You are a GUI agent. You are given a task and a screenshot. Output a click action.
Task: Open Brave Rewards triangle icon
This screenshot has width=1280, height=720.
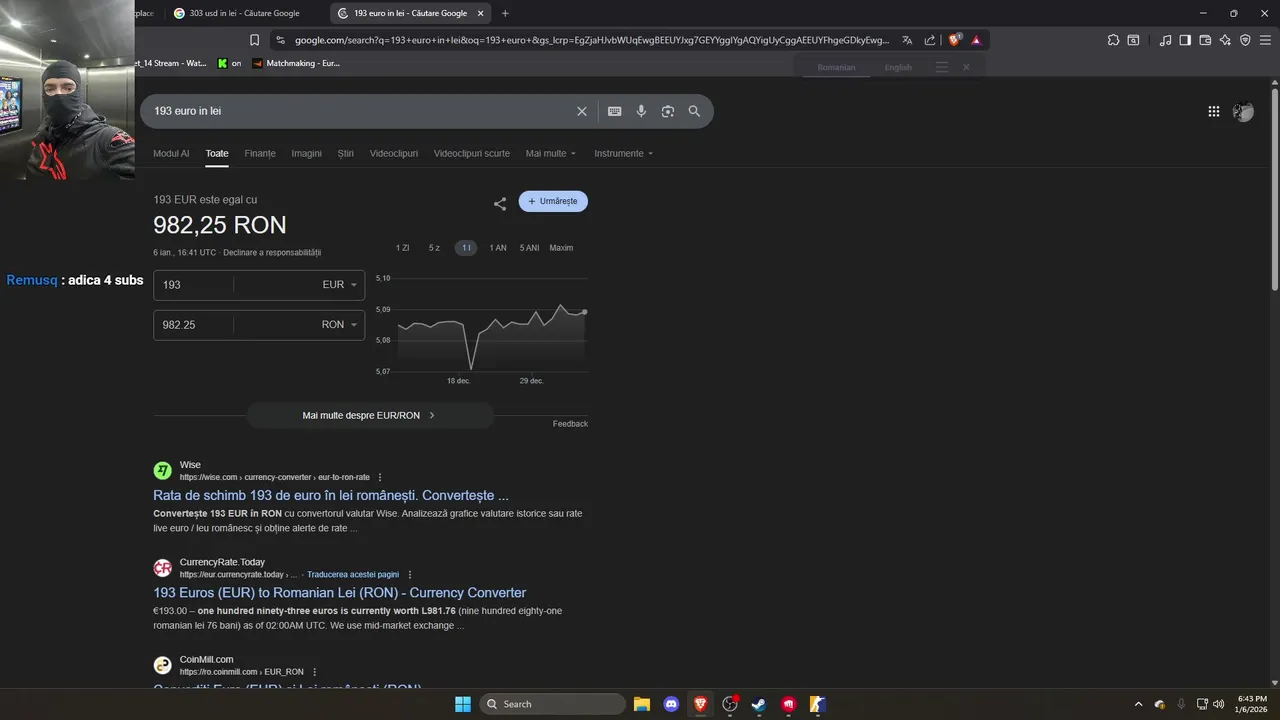click(x=976, y=40)
